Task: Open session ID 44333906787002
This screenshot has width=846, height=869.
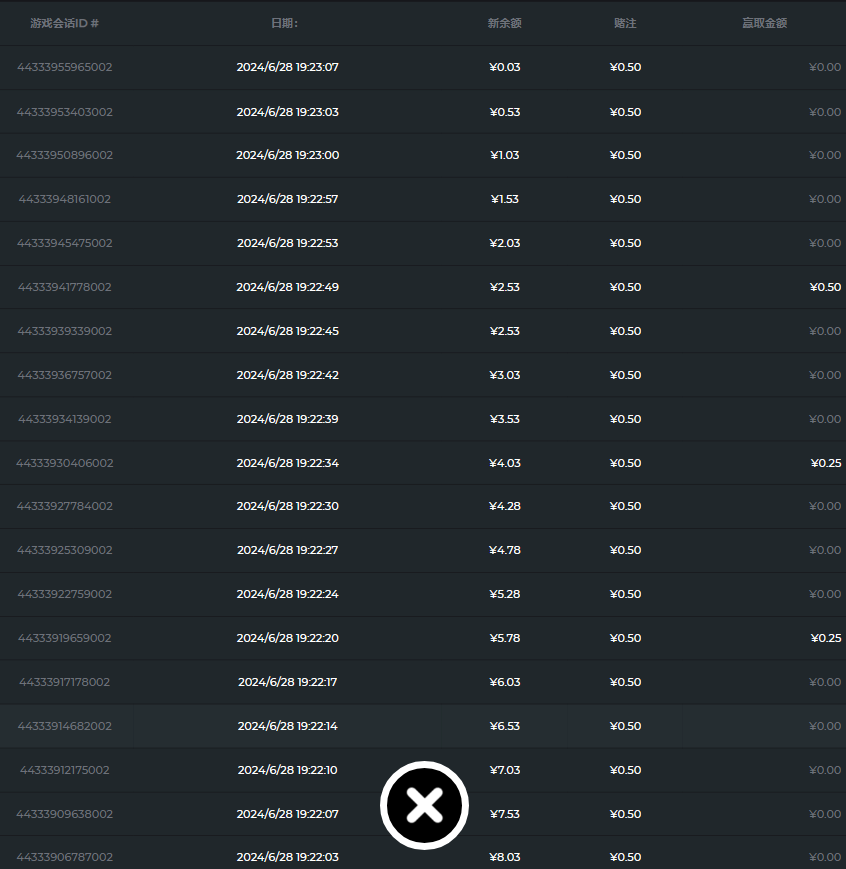Action: coord(65,857)
